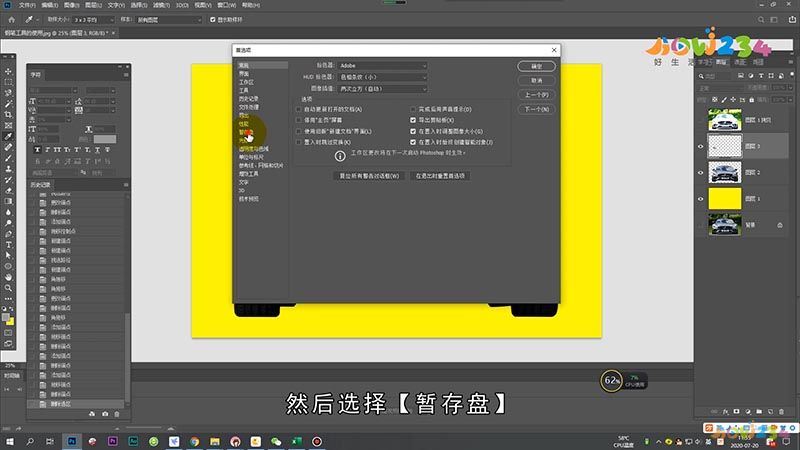Open History panel flyout menu
The width and height of the screenshot is (800, 450).
(126, 185)
